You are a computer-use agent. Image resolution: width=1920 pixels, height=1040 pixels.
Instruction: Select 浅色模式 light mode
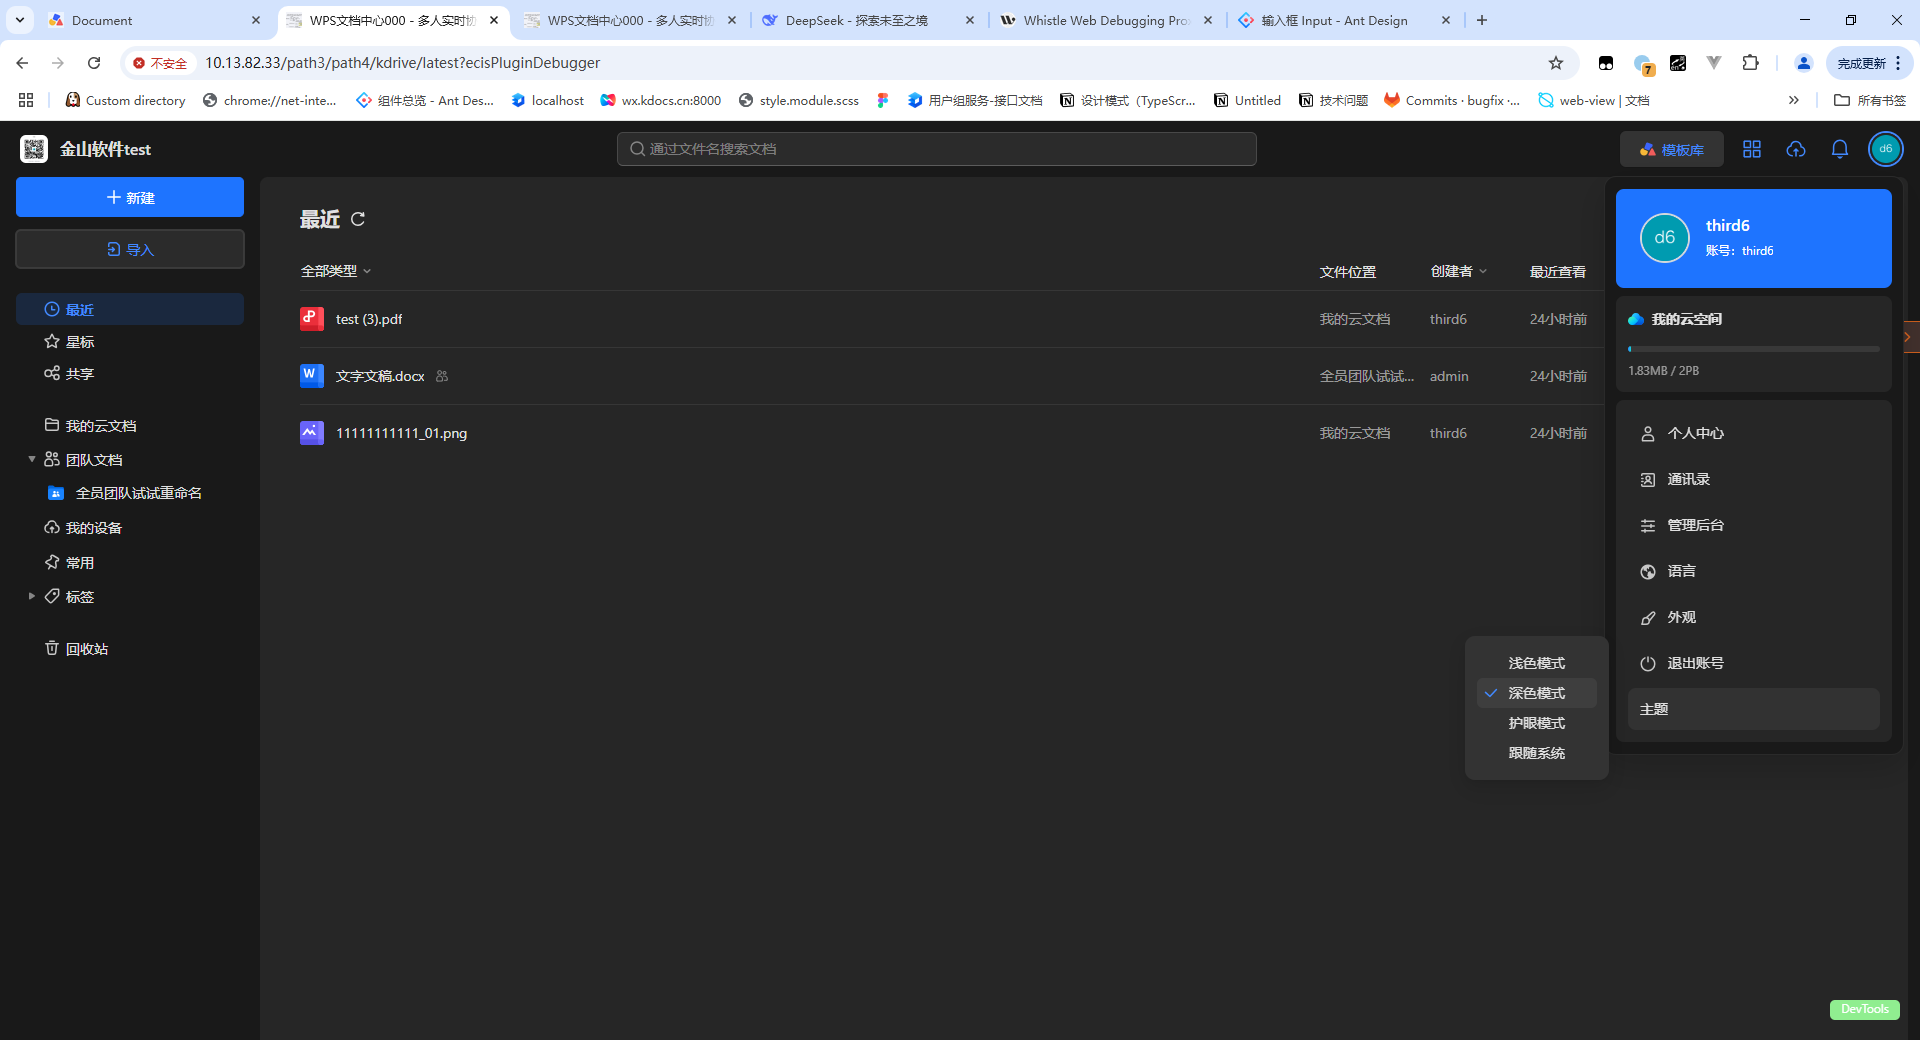(x=1537, y=663)
